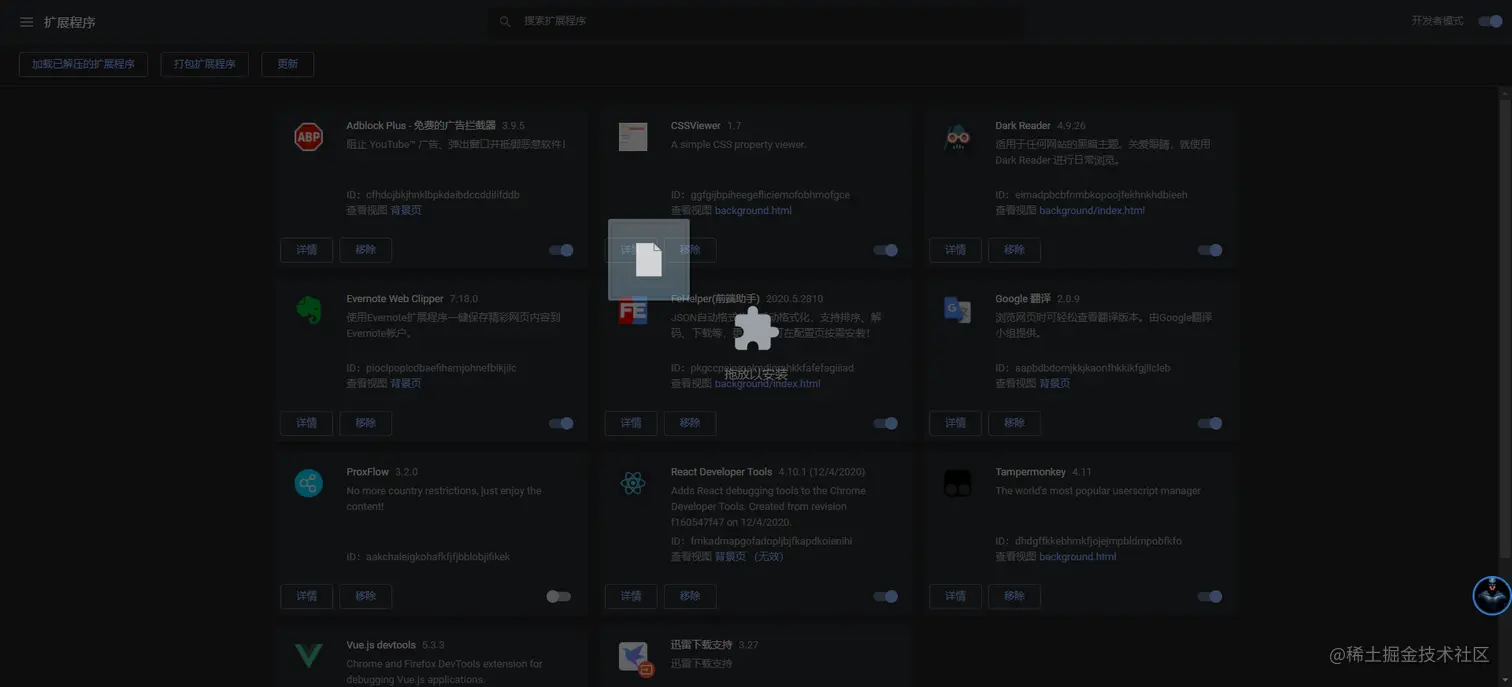Click the React Developer Tools icon
The image size is (1512, 687).
coord(633,483)
